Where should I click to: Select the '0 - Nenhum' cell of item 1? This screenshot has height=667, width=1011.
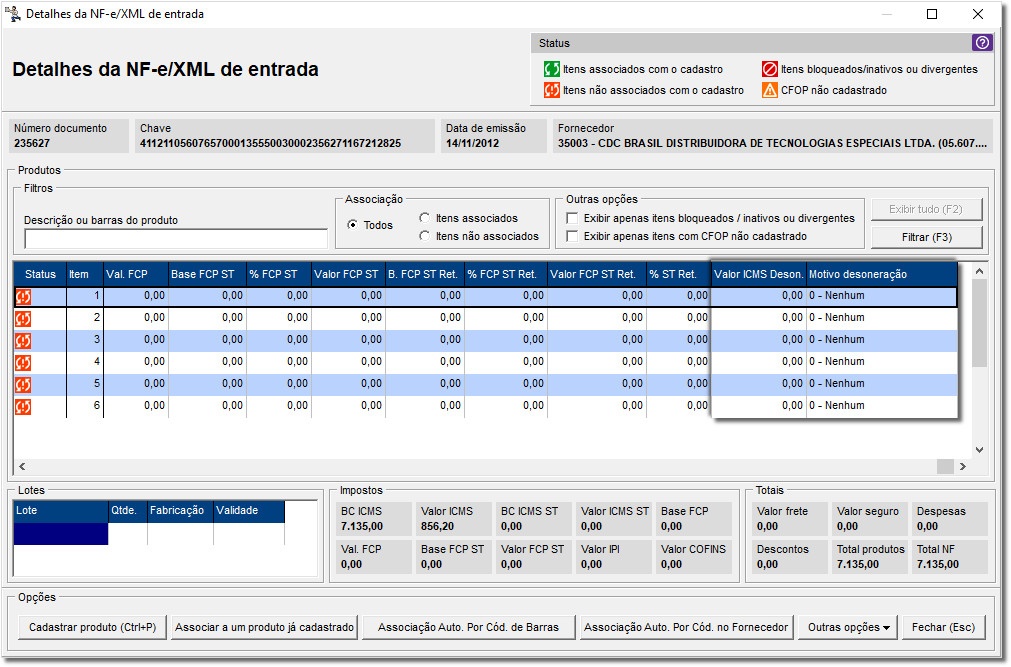pyautogui.click(x=881, y=296)
